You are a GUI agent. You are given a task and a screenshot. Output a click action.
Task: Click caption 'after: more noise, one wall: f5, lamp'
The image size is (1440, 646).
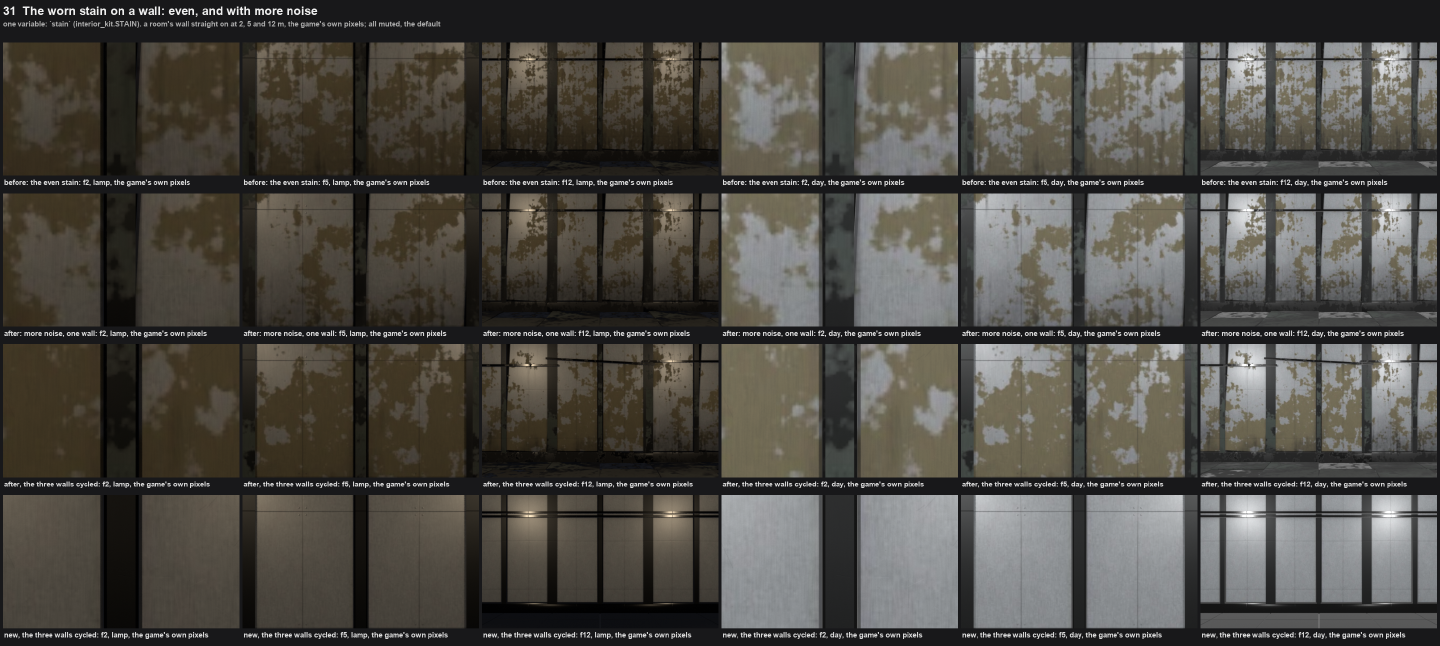(345, 334)
